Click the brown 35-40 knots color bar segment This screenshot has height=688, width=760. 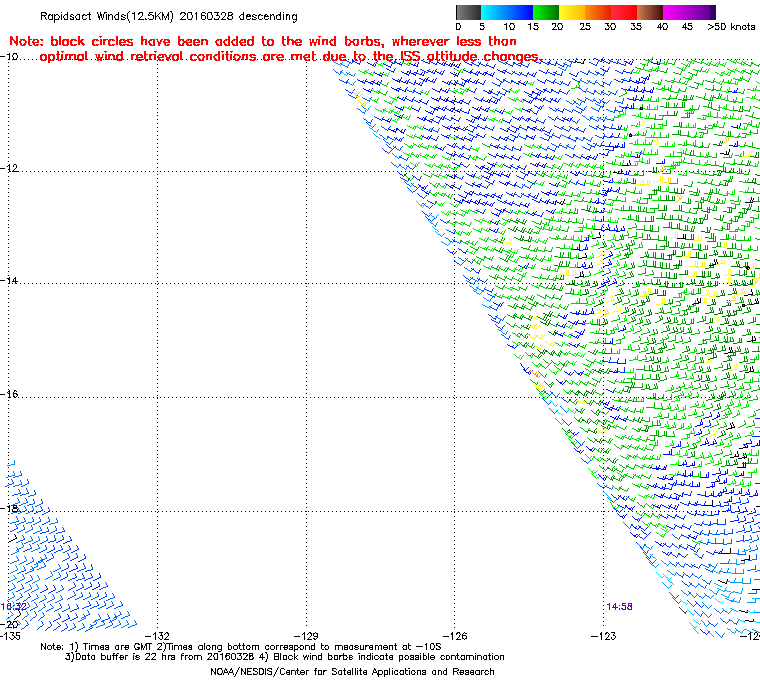tap(650, 12)
